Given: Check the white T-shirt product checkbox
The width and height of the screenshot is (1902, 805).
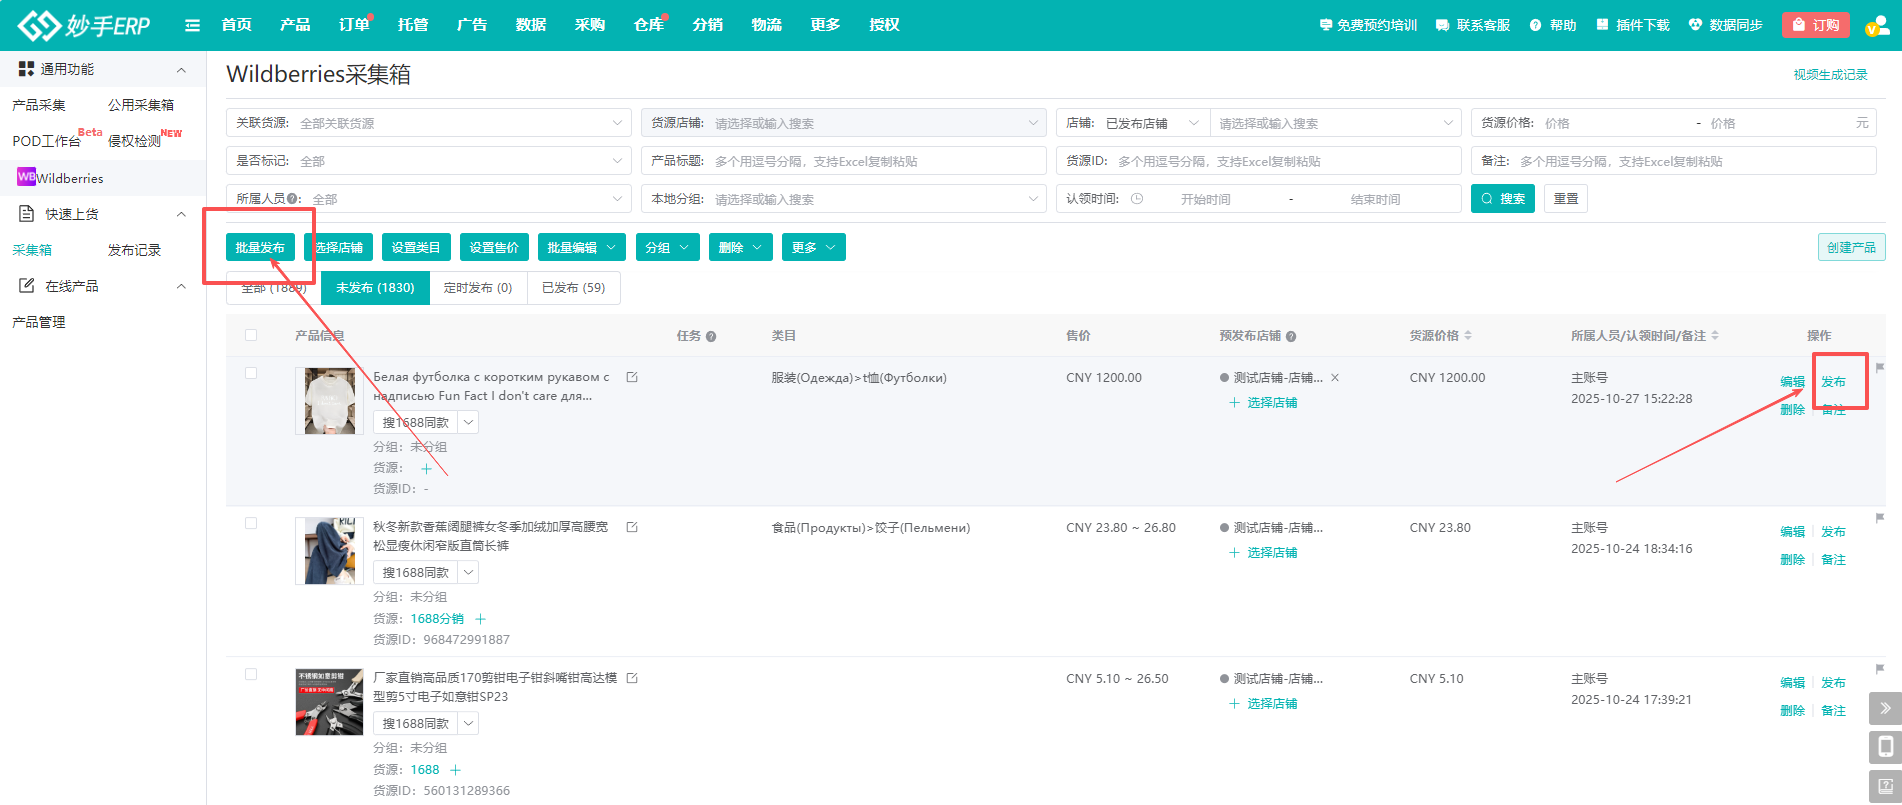Looking at the screenshot, I should [251, 373].
